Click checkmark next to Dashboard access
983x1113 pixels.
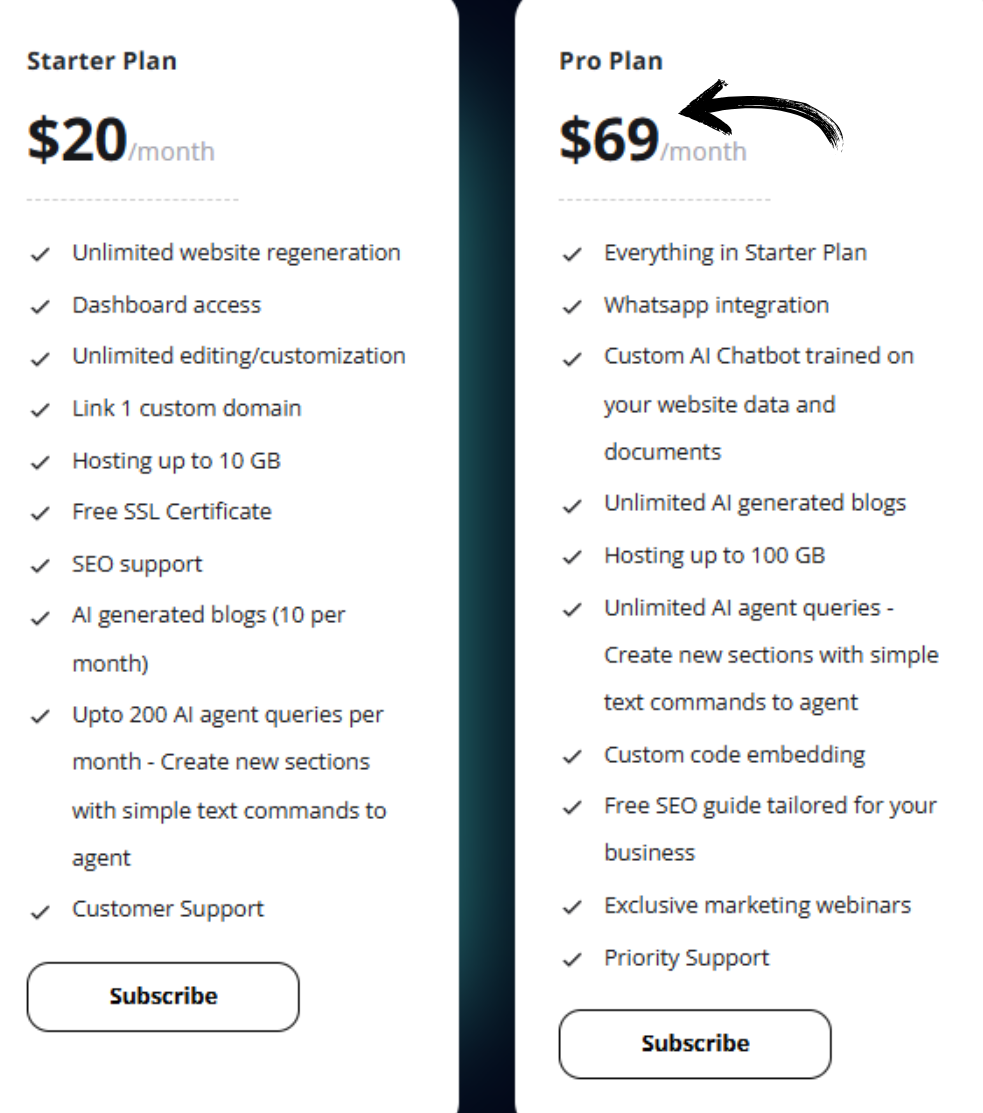click(40, 307)
